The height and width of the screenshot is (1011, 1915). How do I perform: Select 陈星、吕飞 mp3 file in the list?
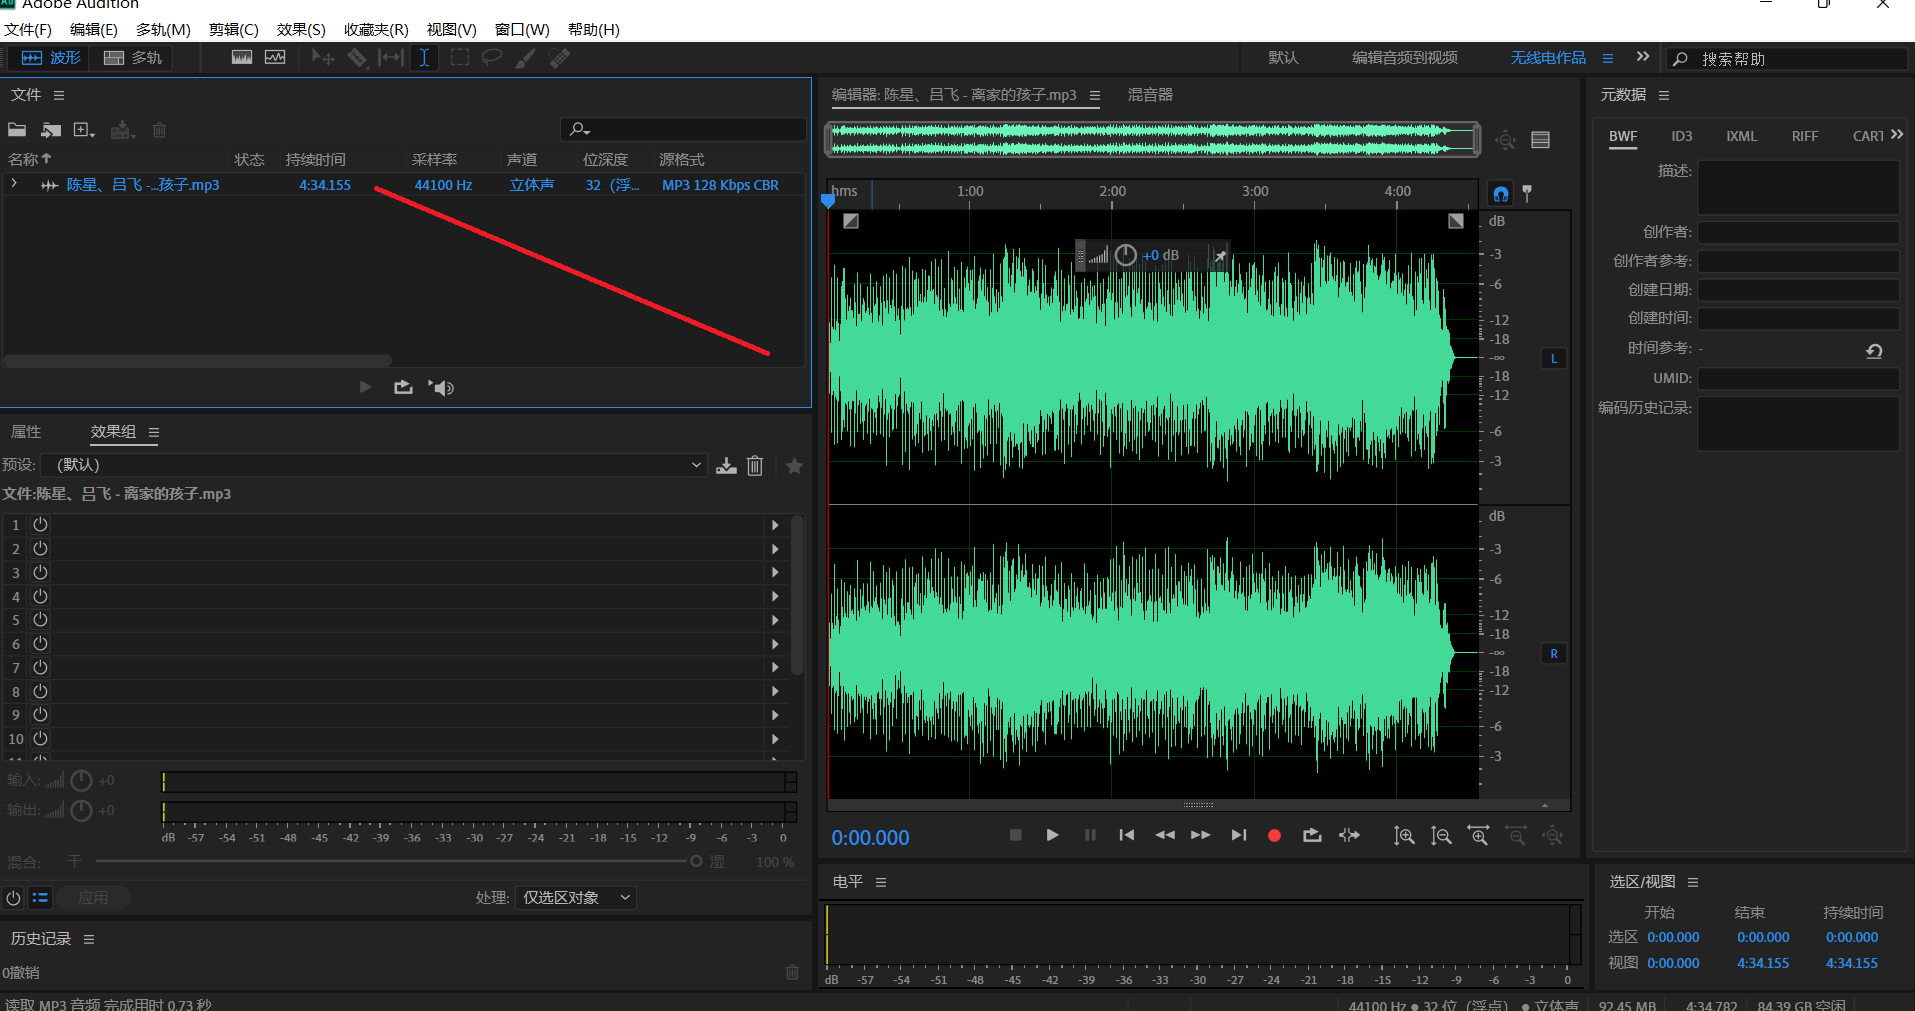[x=143, y=185]
